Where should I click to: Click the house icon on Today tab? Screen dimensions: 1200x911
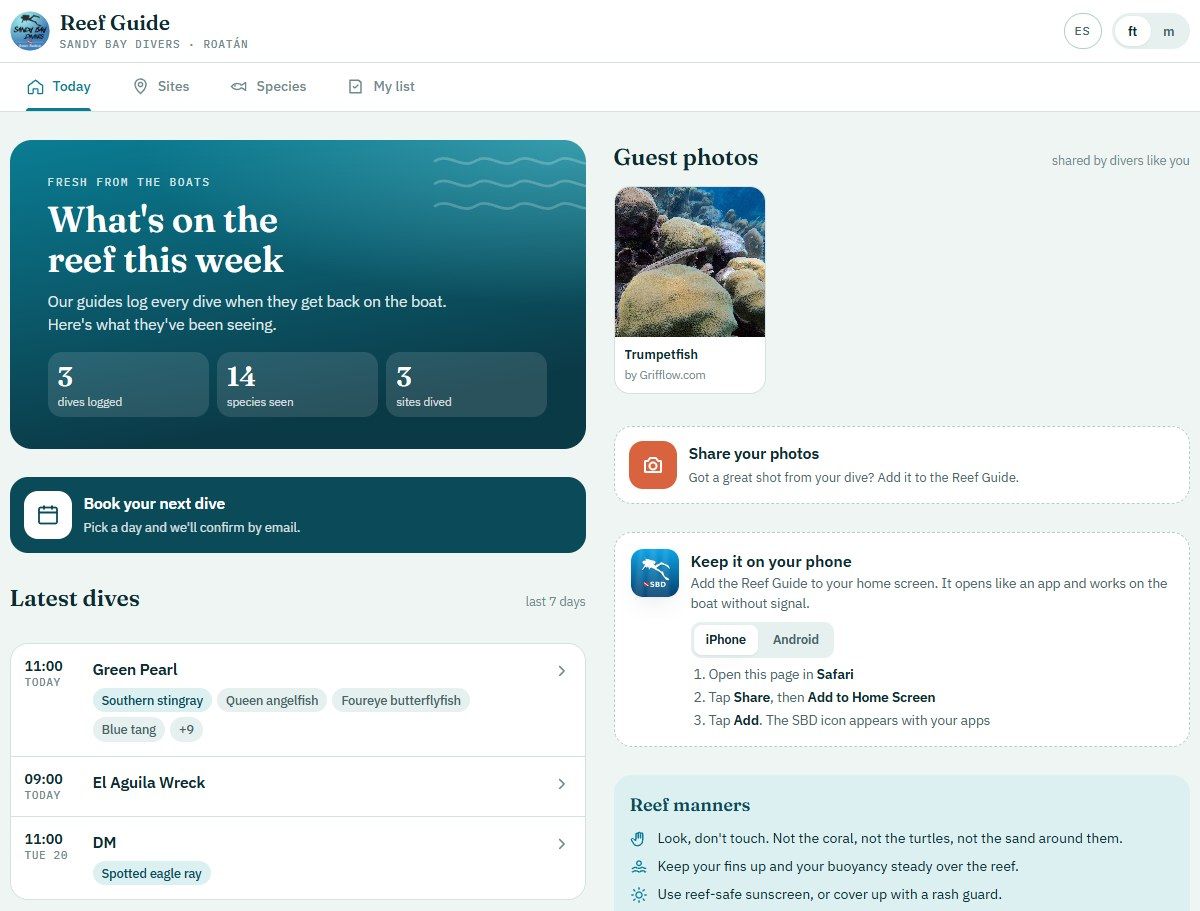pyautogui.click(x=36, y=87)
